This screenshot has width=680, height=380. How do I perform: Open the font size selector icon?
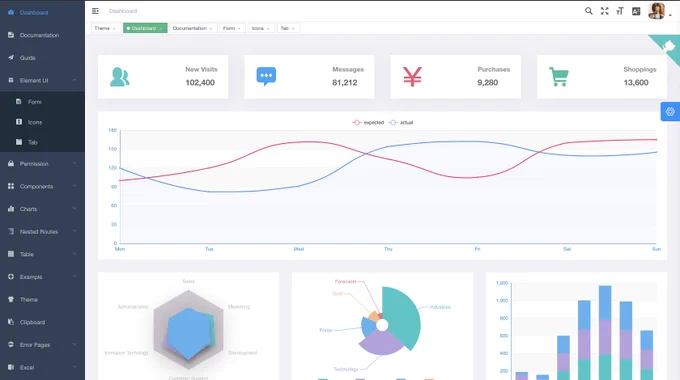coord(620,11)
